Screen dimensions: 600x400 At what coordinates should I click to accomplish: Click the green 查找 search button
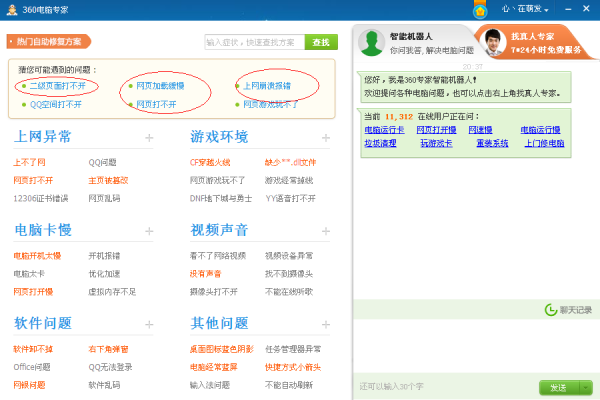(321, 42)
